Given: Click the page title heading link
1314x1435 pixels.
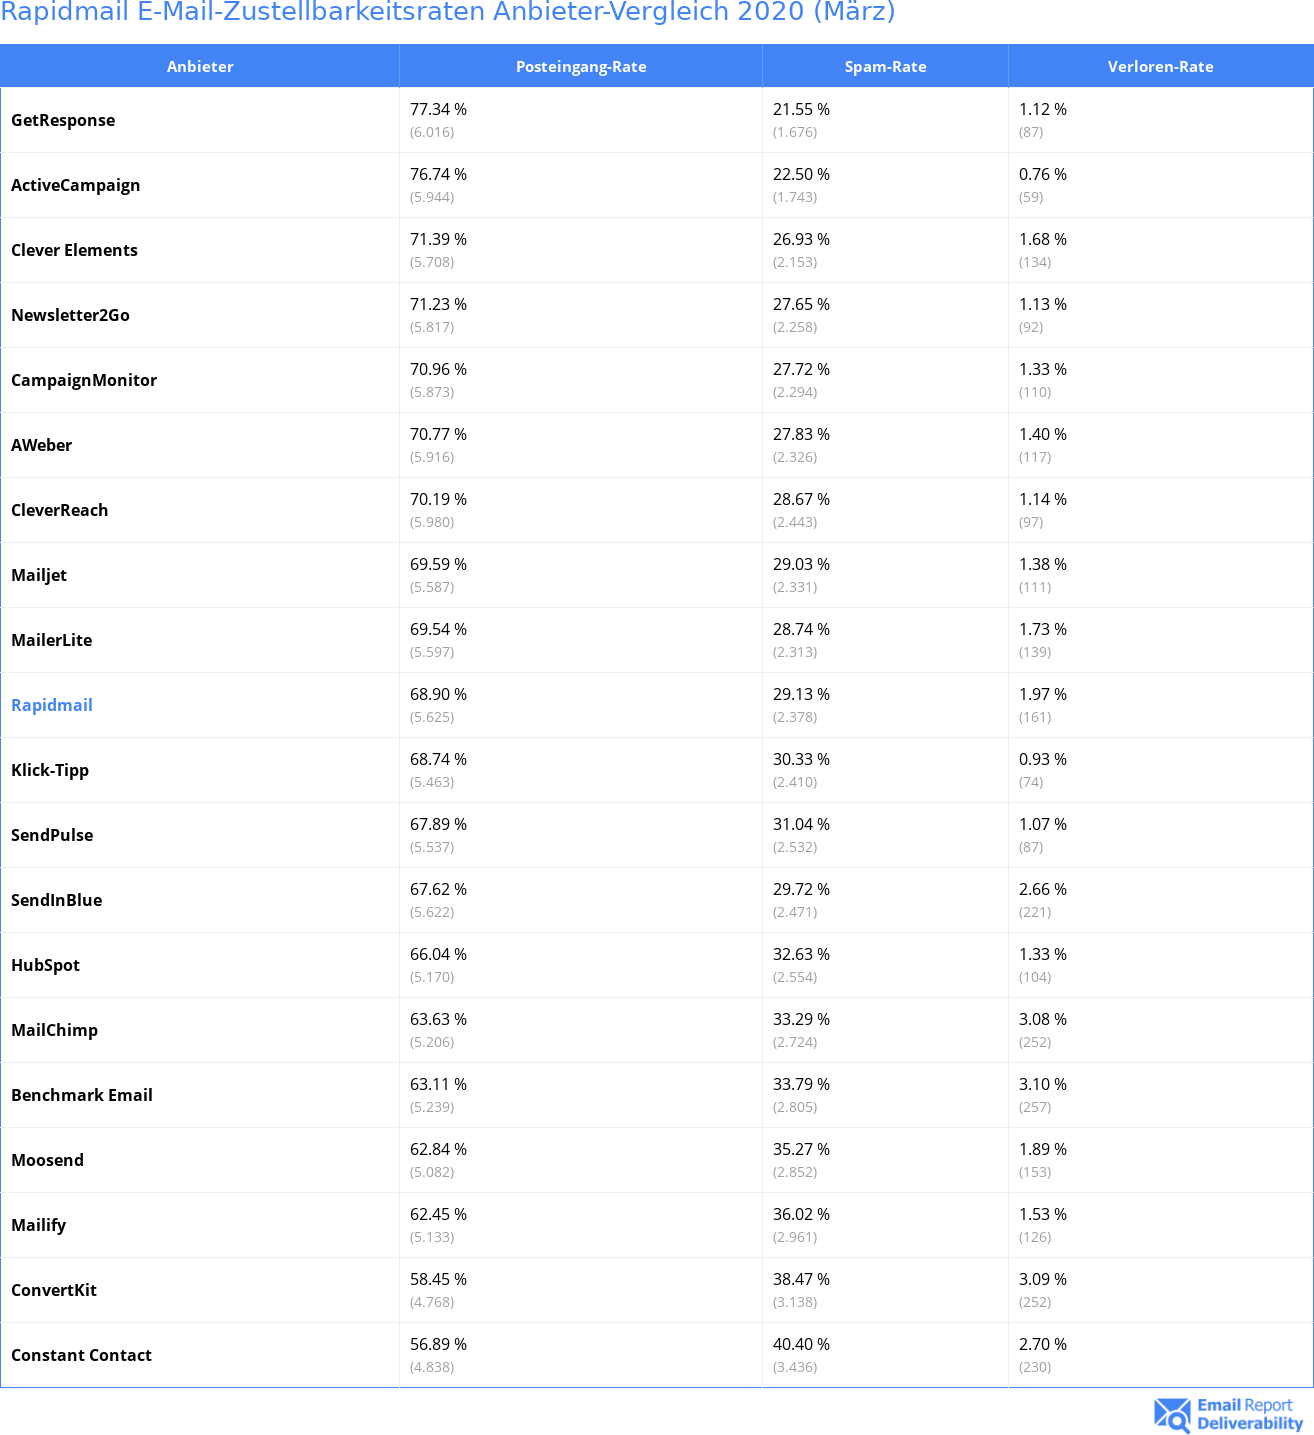Looking at the screenshot, I should tap(448, 12).
